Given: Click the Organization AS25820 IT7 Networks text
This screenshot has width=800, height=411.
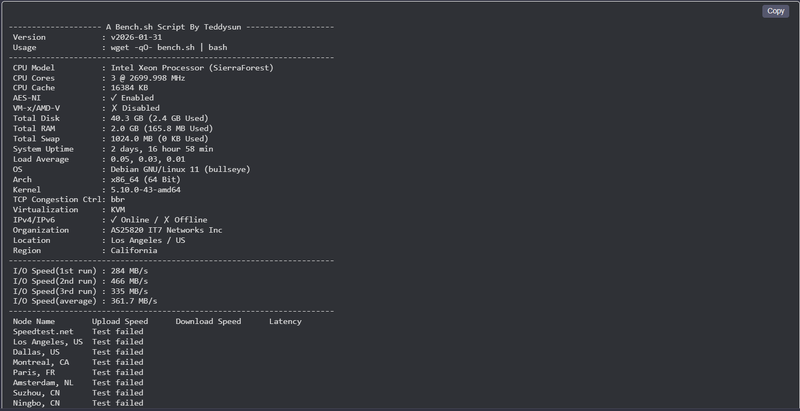Looking at the screenshot, I should (x=166, y=230).
